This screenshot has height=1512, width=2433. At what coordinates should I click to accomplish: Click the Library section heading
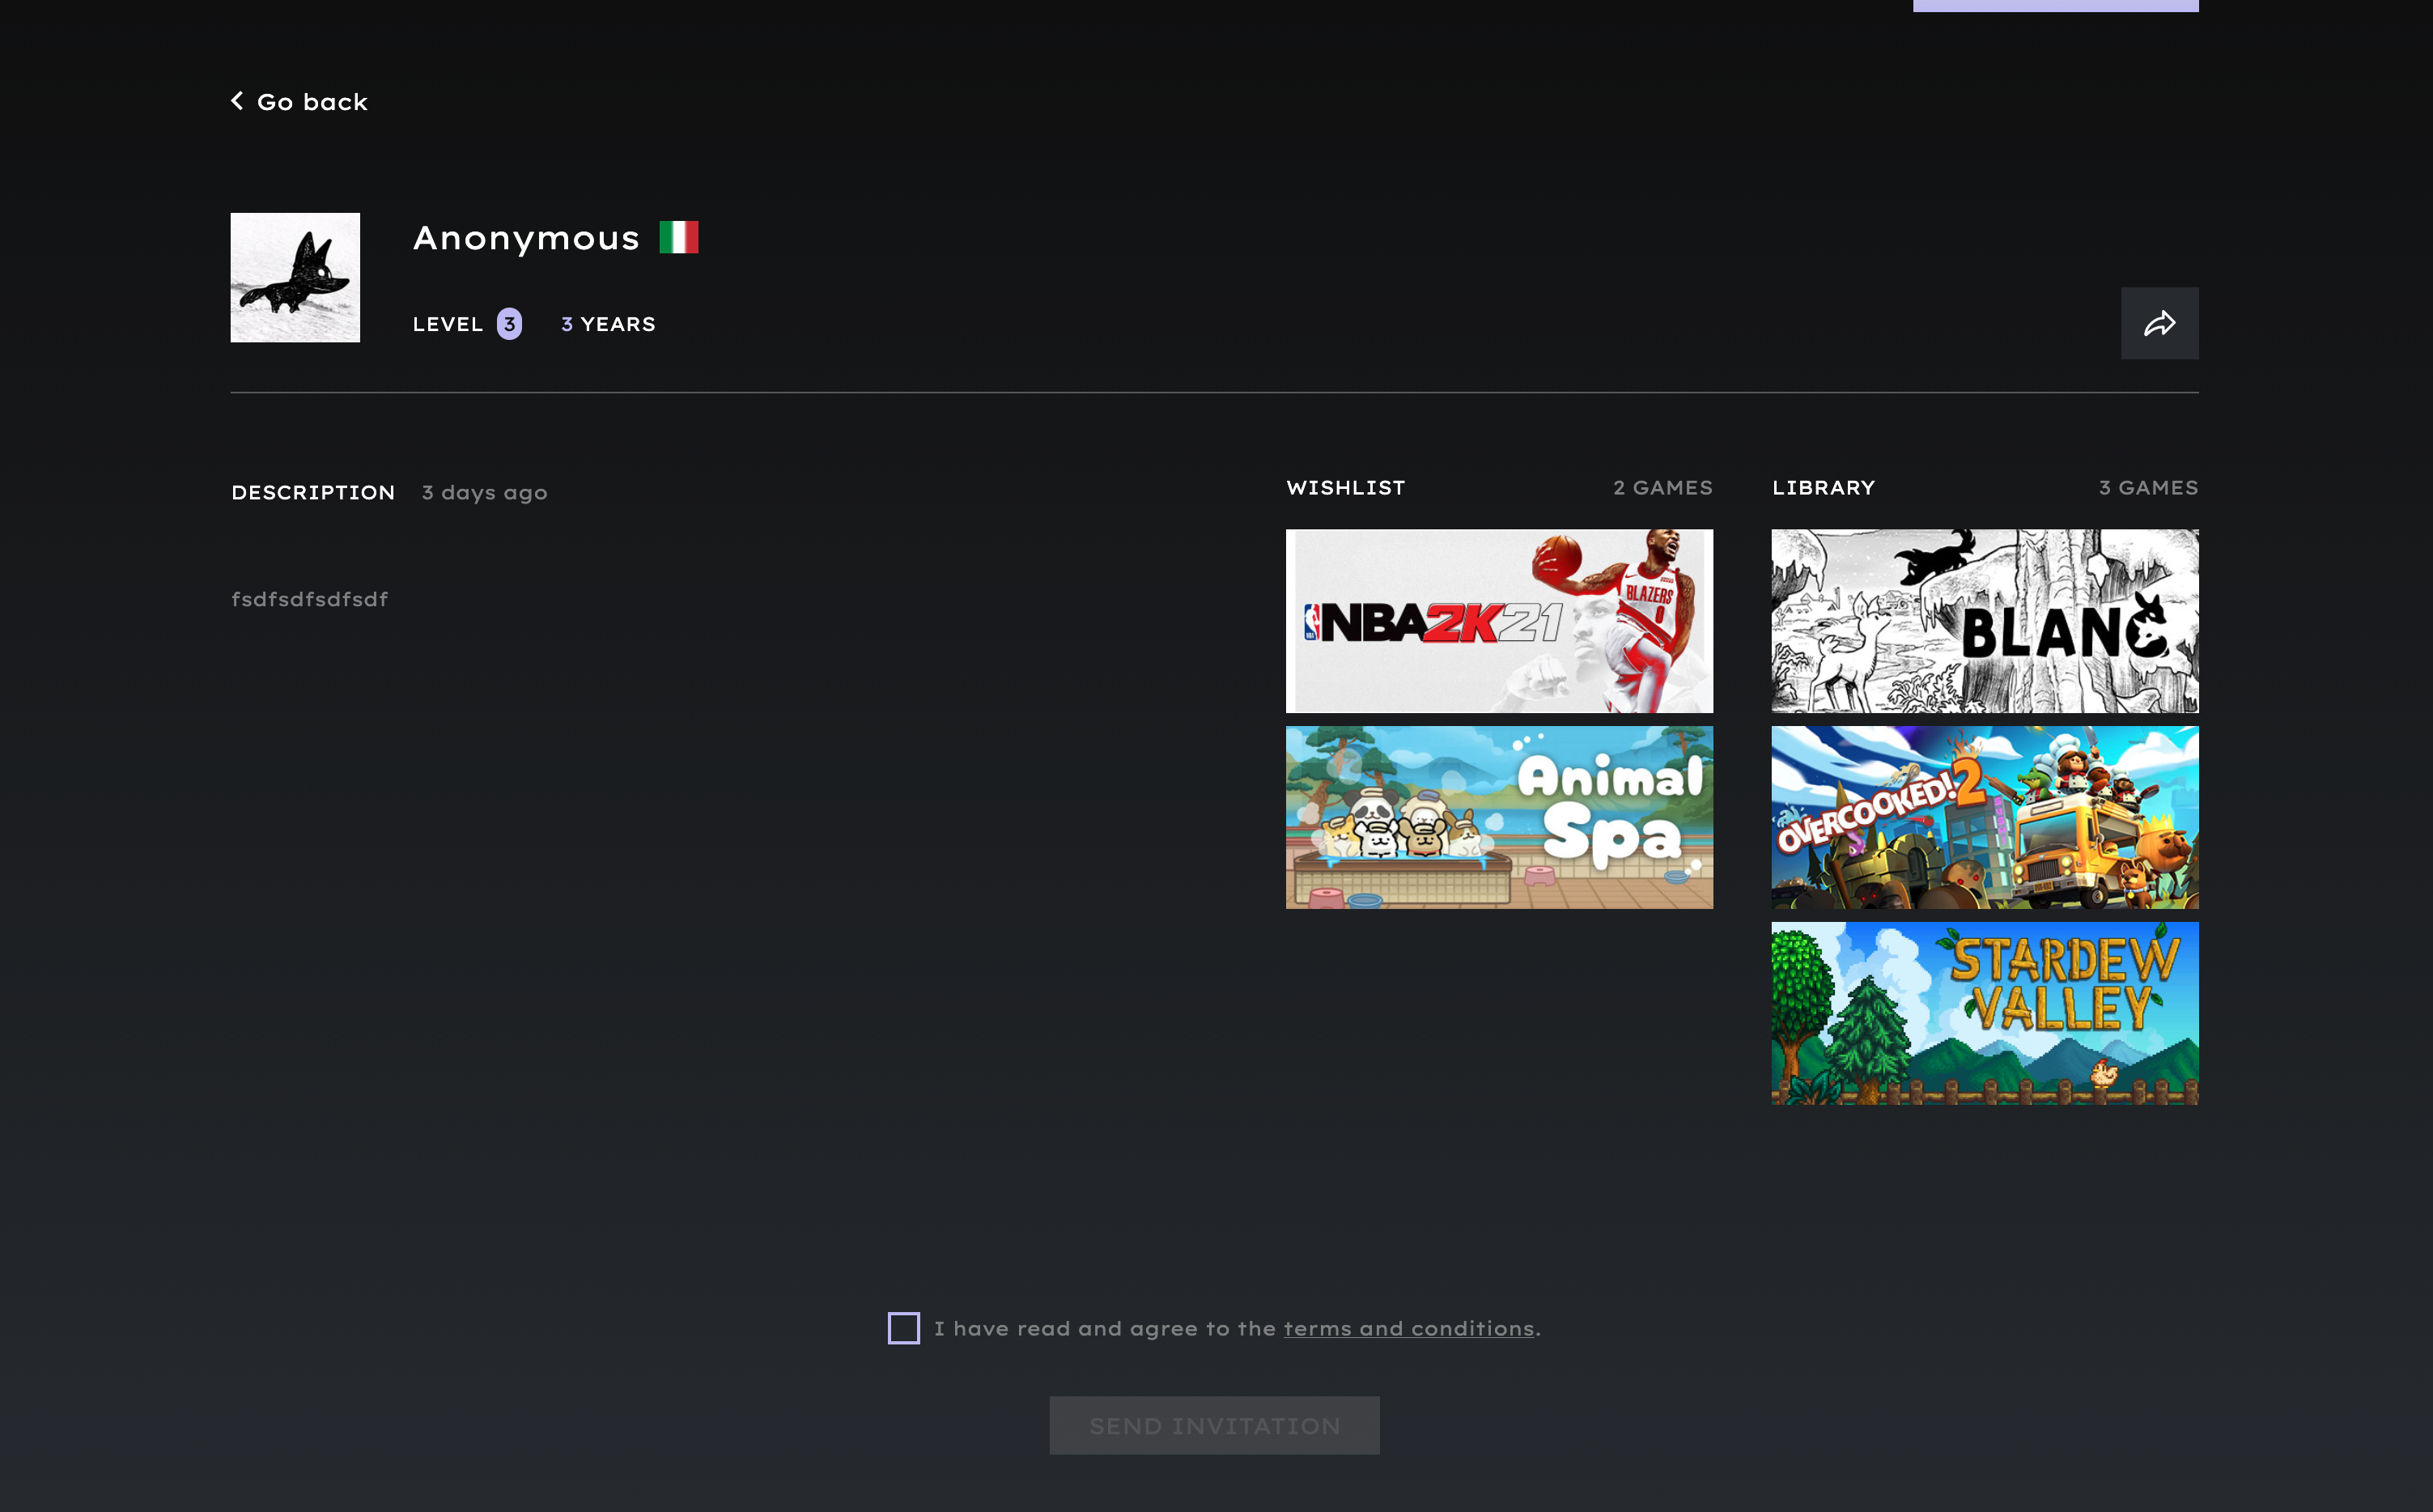pos(1823,488)
